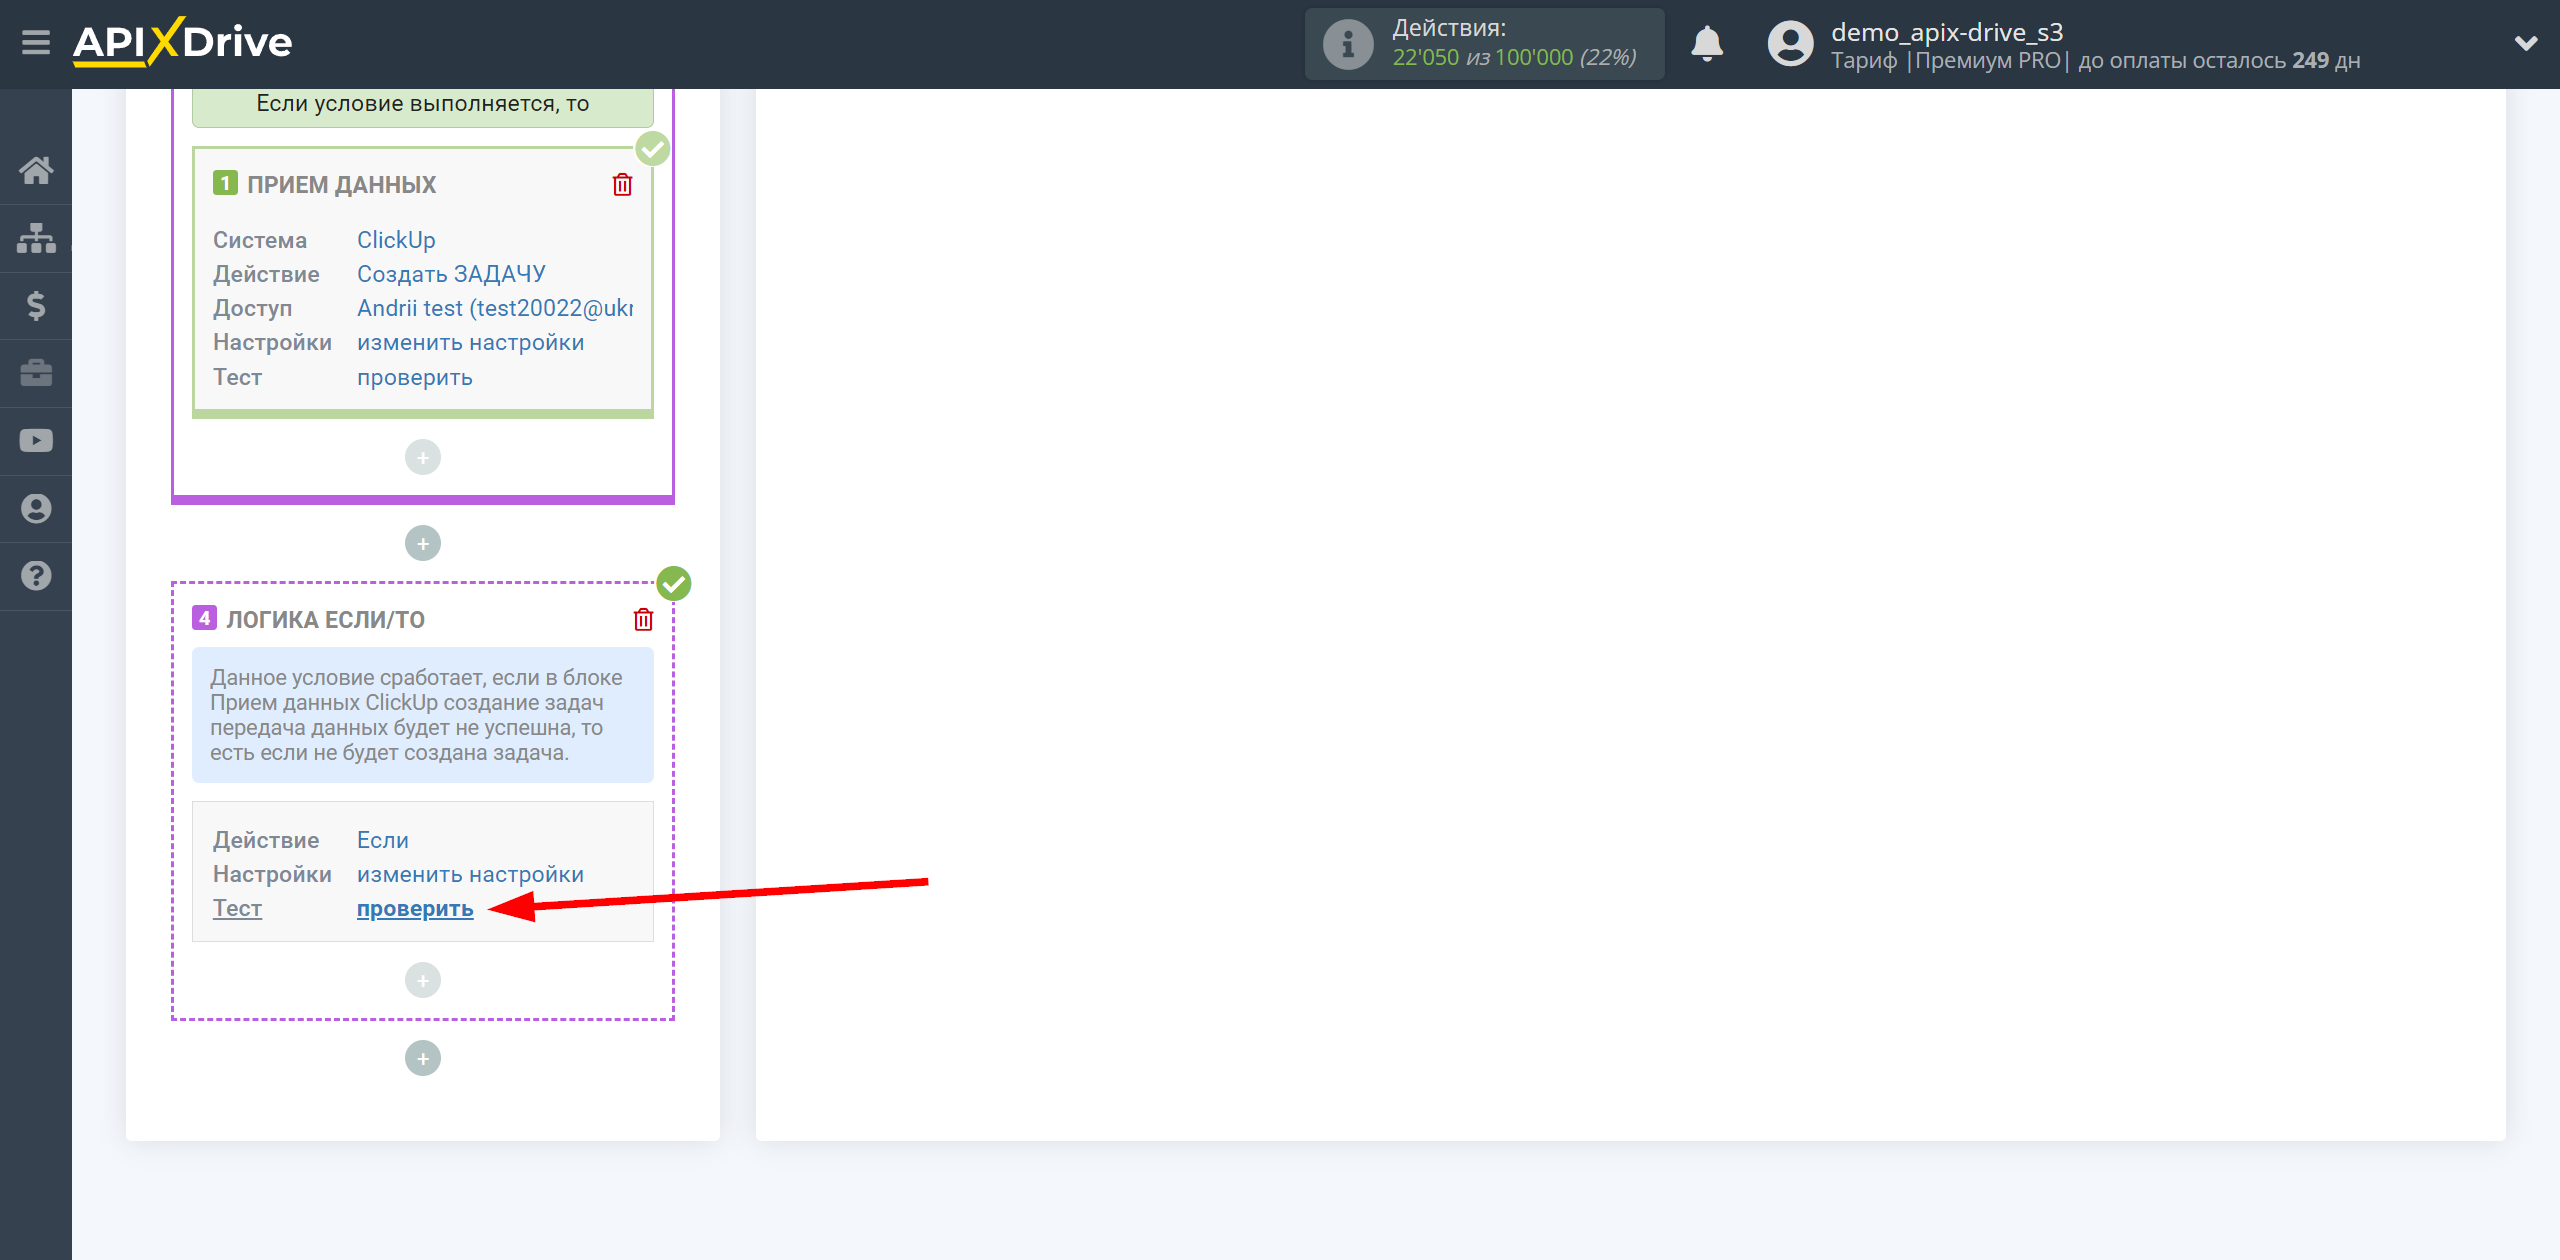This screenshot has width=2560, height=1260.
Task: Select проверить link in прием данных block
Action: [x=413, y=377]
